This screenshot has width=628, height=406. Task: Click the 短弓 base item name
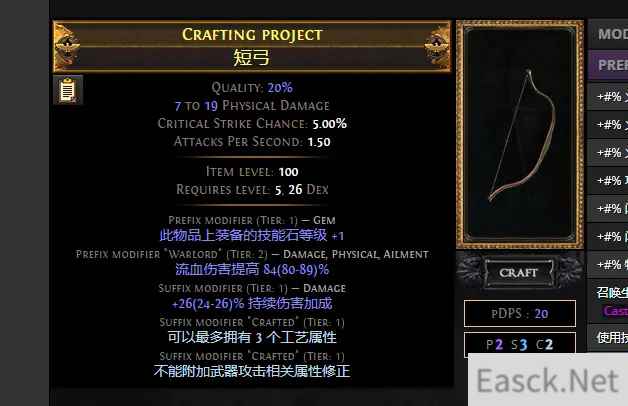pyautogui.click(x=252, y=58)
